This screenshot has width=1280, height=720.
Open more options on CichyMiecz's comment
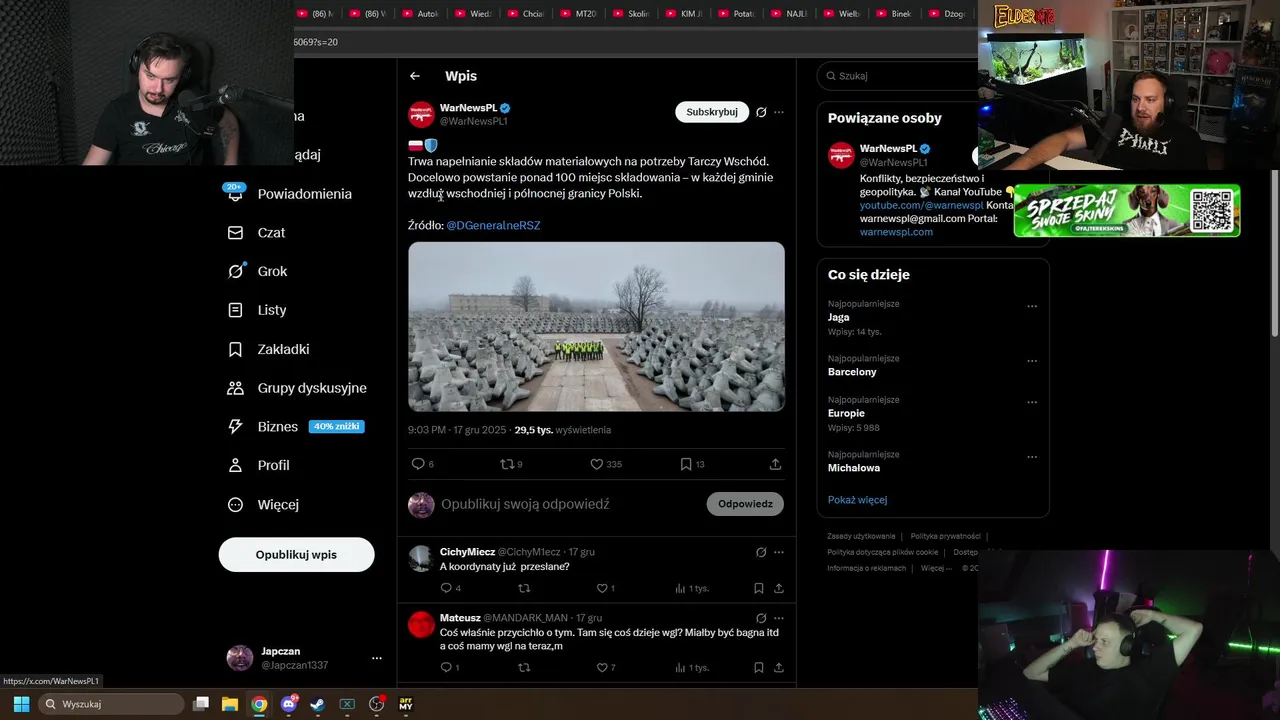[779, 552]
